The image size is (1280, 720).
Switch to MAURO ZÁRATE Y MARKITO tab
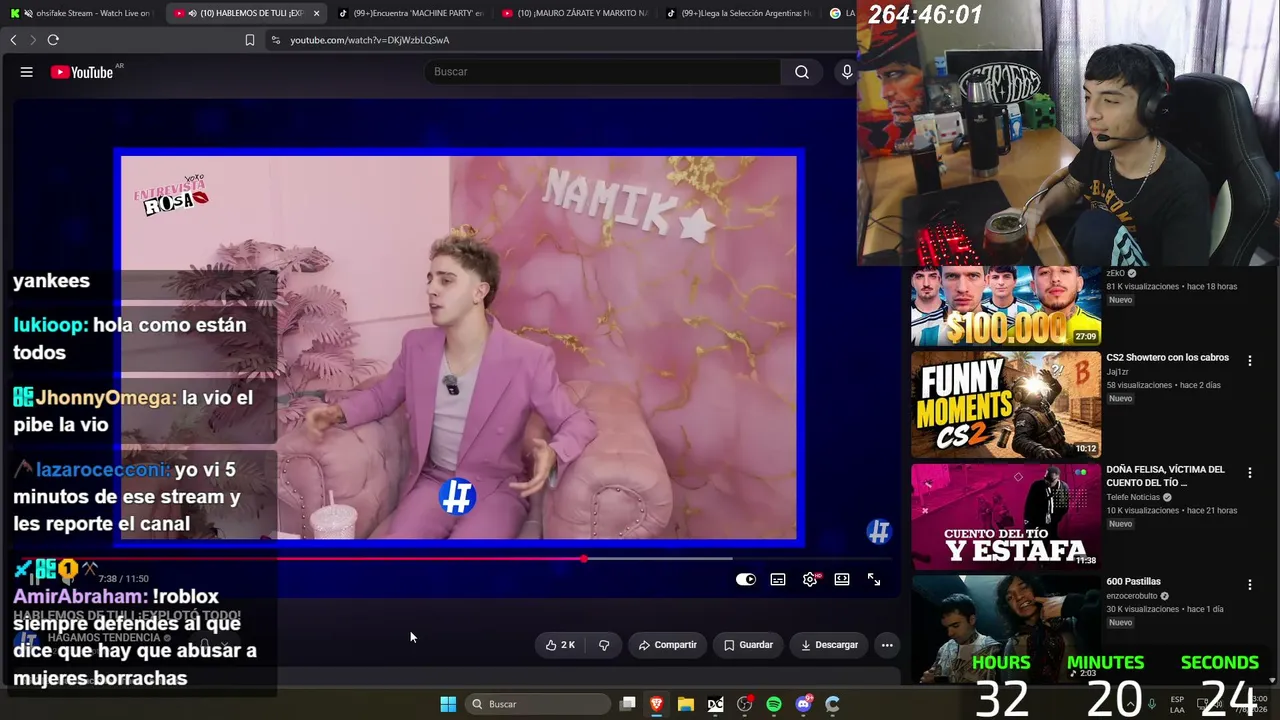pos(574,13)
